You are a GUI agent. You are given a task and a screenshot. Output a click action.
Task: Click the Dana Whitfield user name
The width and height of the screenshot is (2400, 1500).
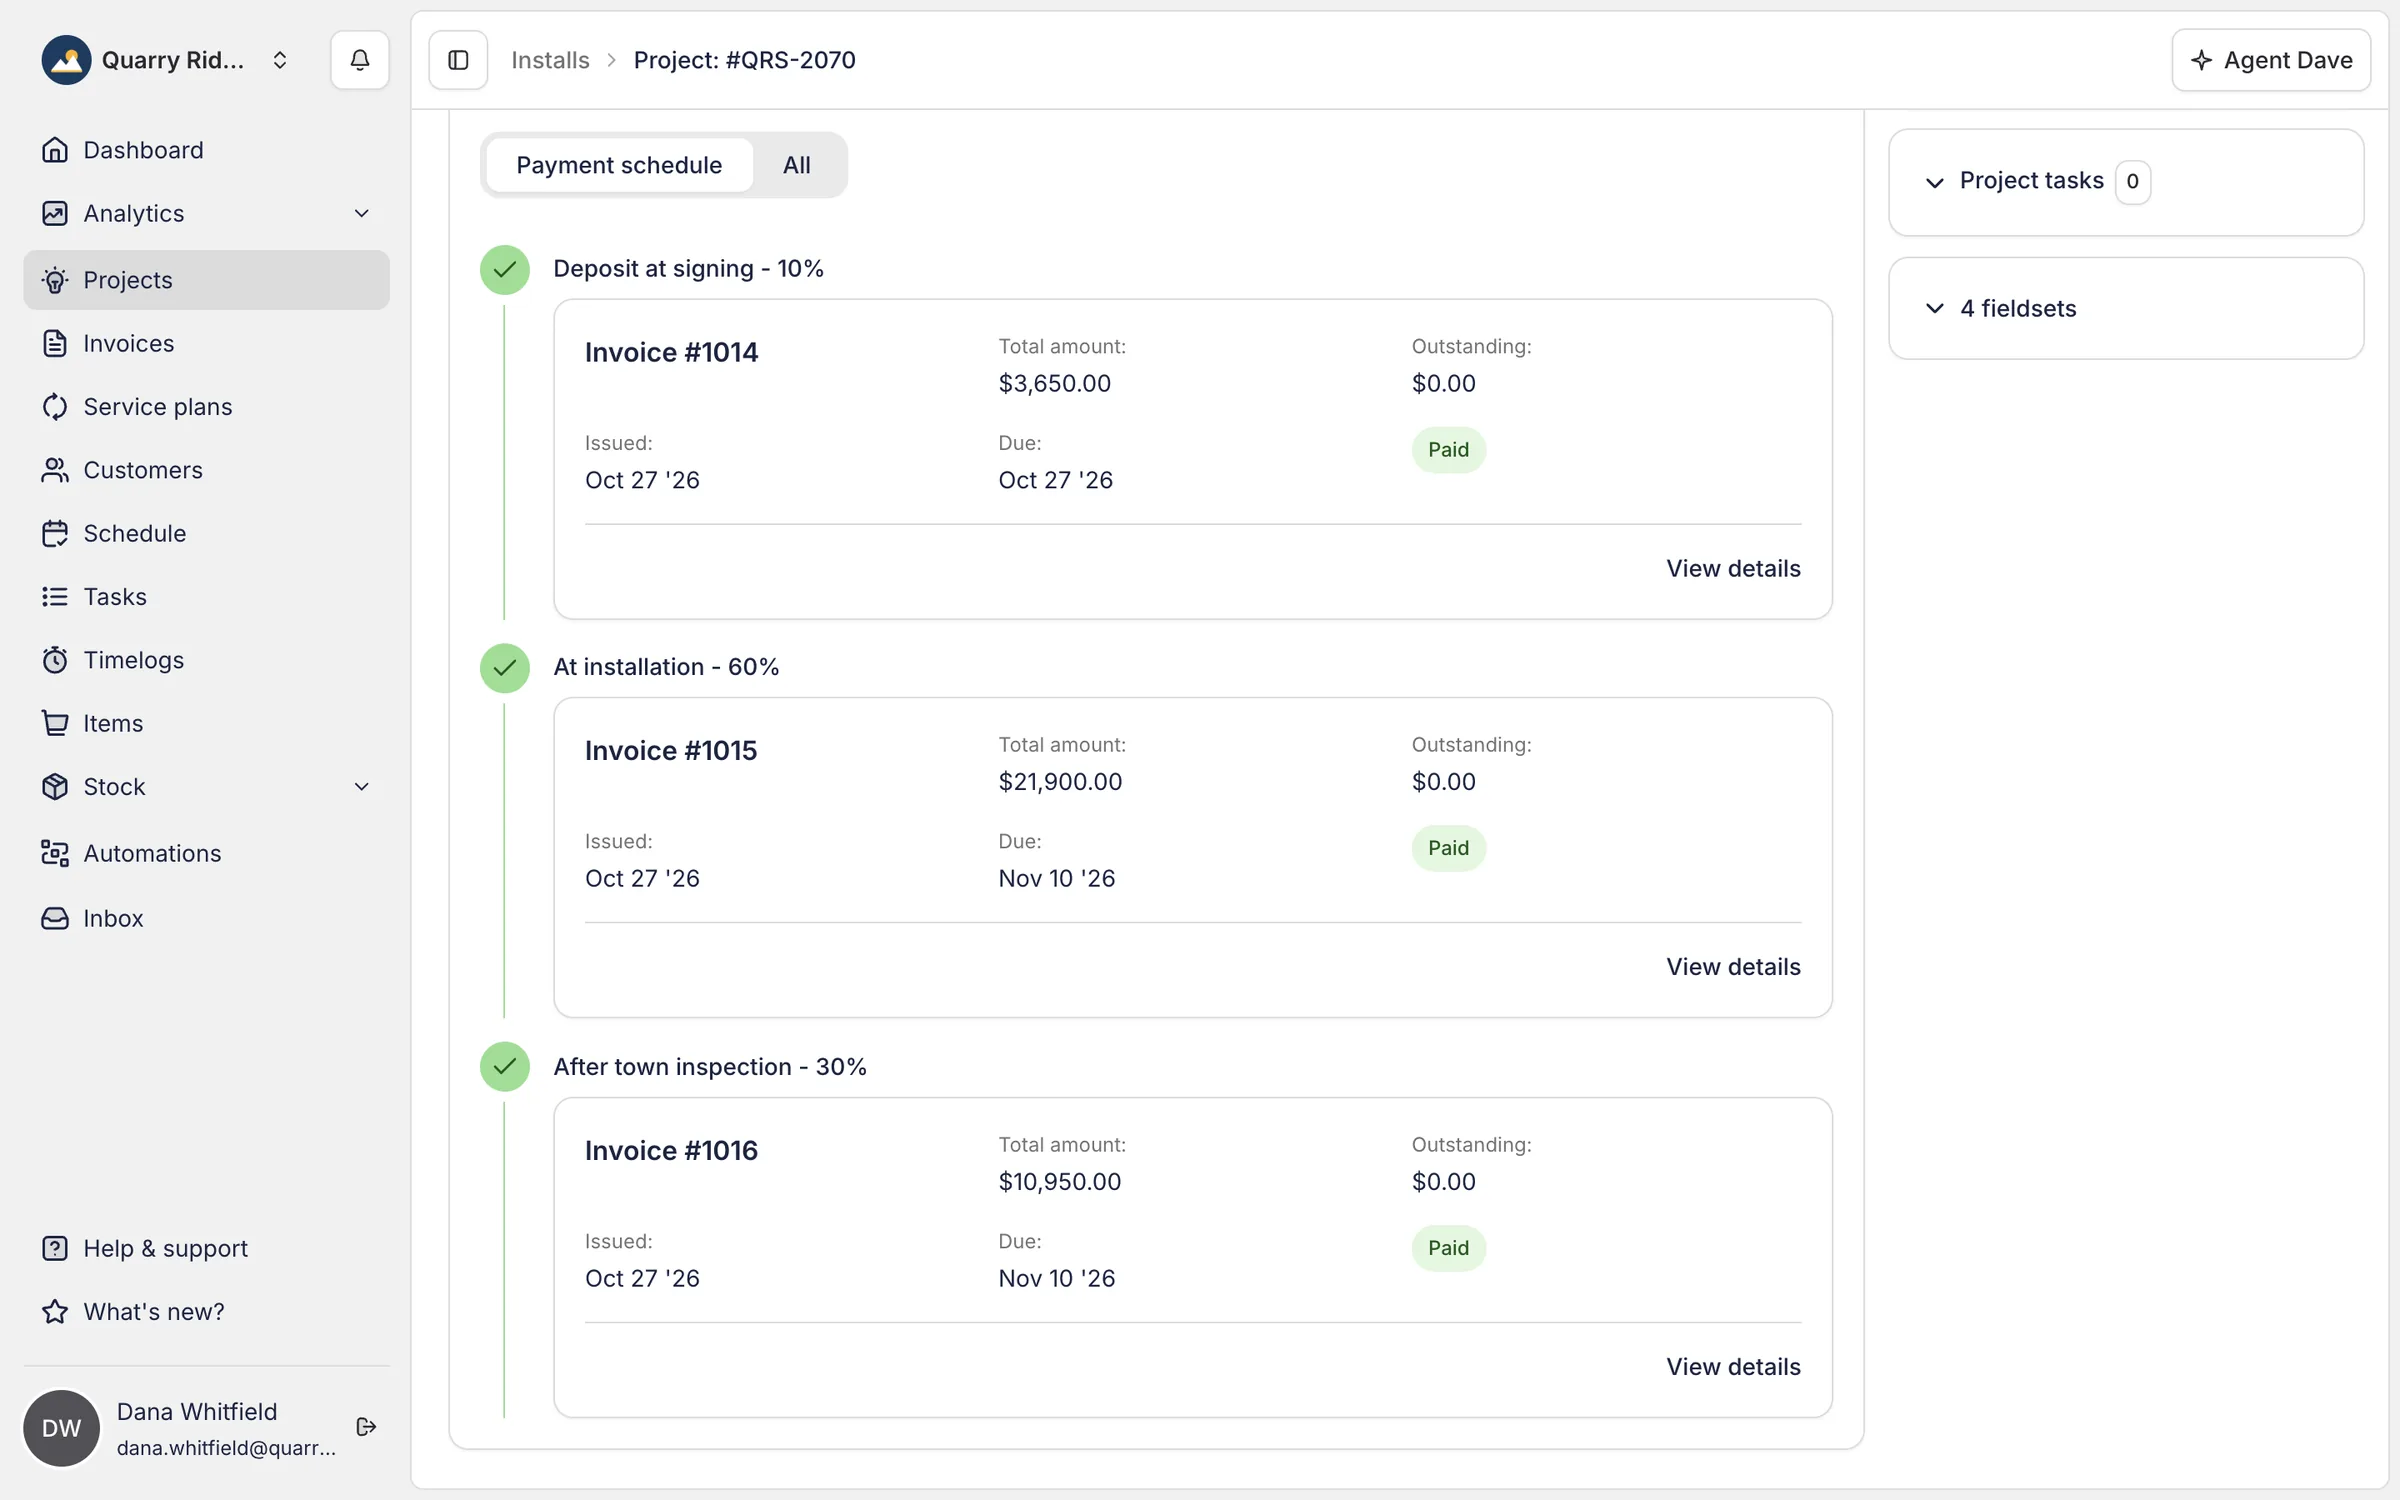[x=197, y=1411]
